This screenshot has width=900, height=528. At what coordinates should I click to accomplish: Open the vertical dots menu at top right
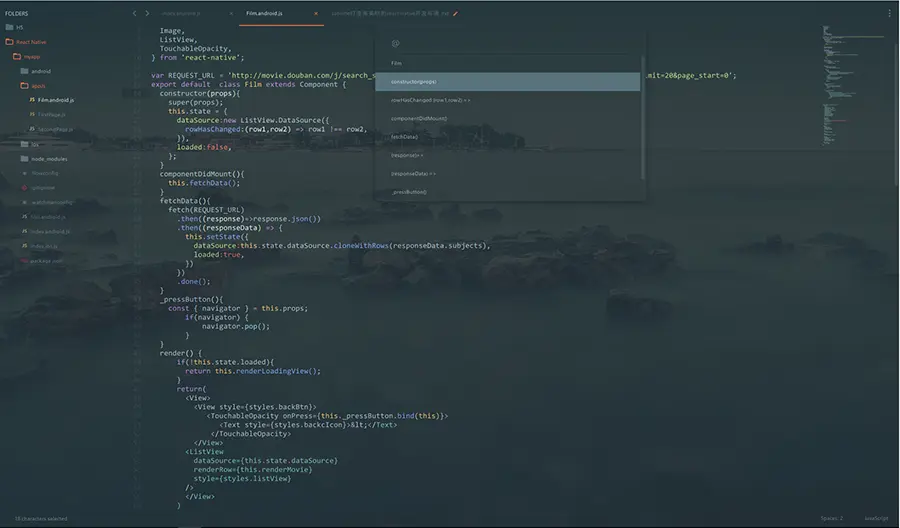[x=890, y=13]
